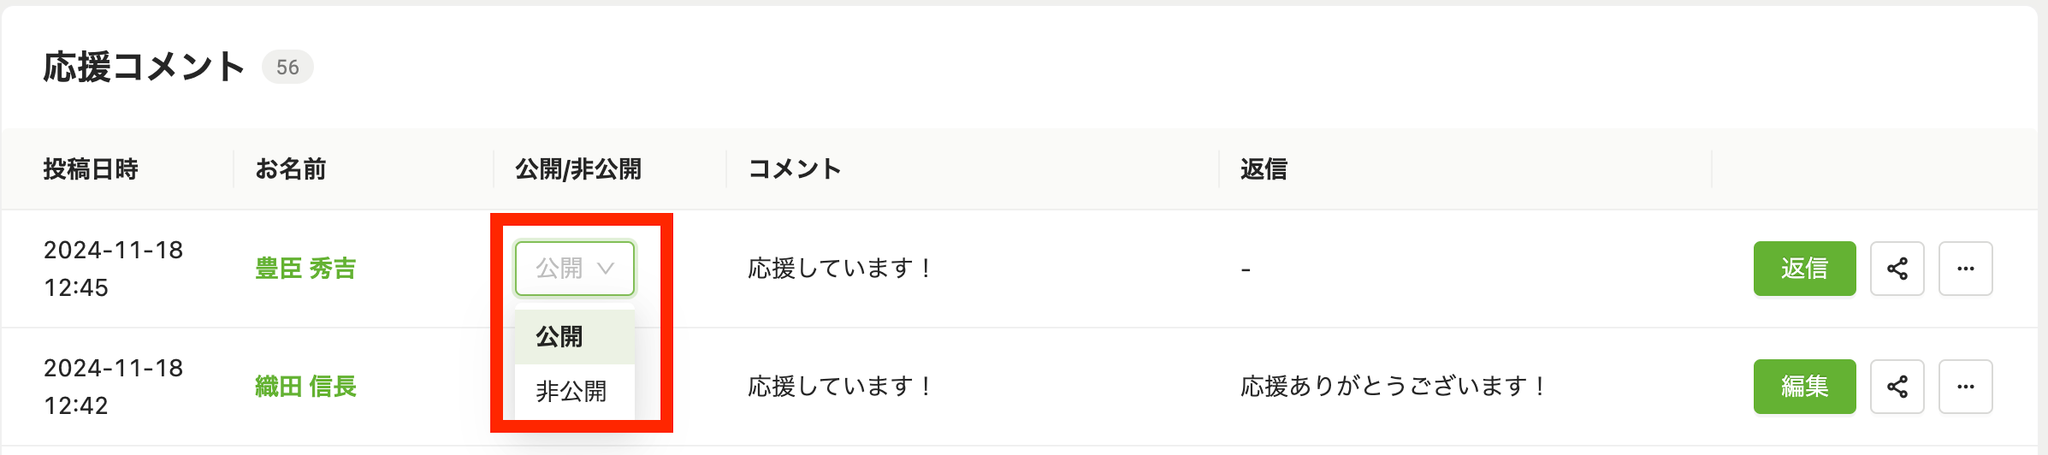This screenshot has height=455, width=2048.
Task: Select the 返信 column header
Action: 1264,169
